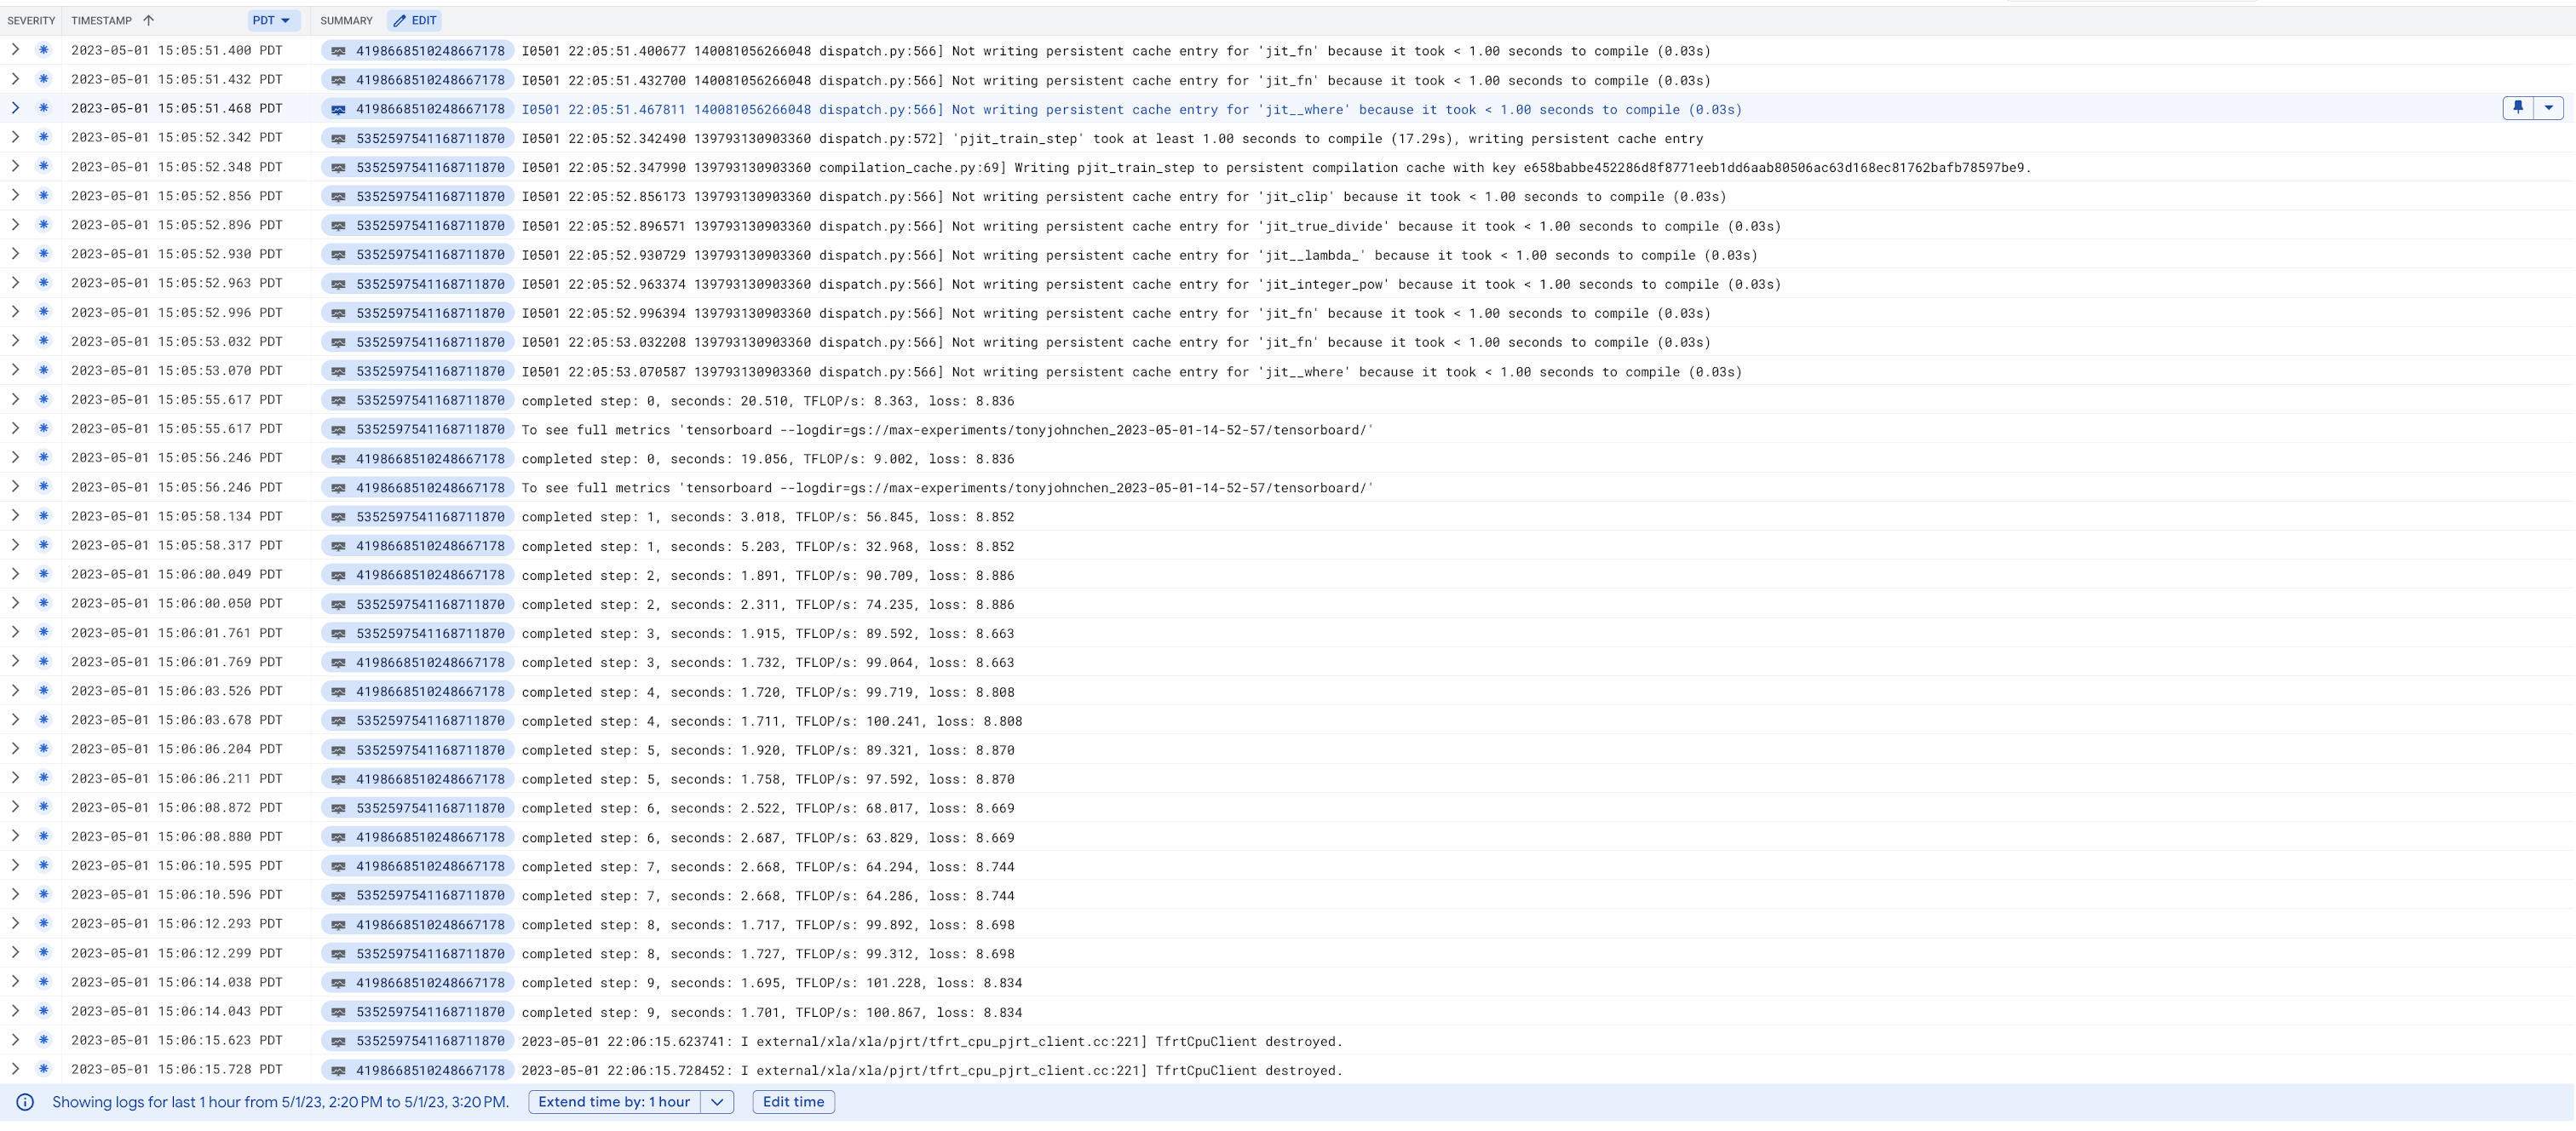Click VM icon in chip at 15:06:06.204
Screen dimensions: 2576x1131
click(339, 750)
